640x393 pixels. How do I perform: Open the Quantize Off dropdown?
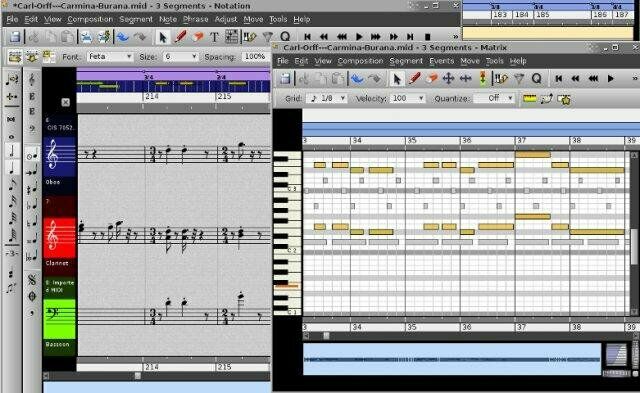494,98
